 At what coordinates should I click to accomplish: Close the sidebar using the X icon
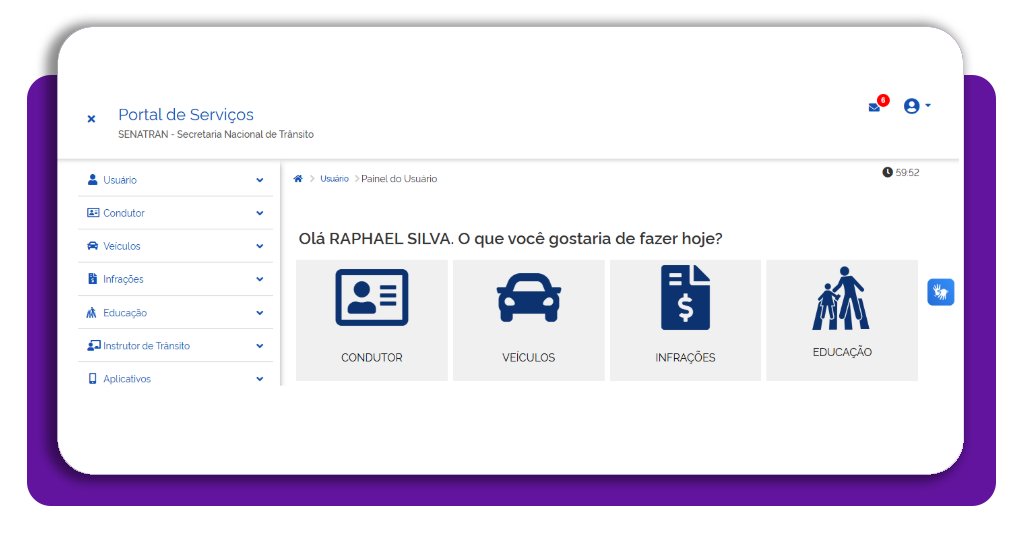pos(91,119)
